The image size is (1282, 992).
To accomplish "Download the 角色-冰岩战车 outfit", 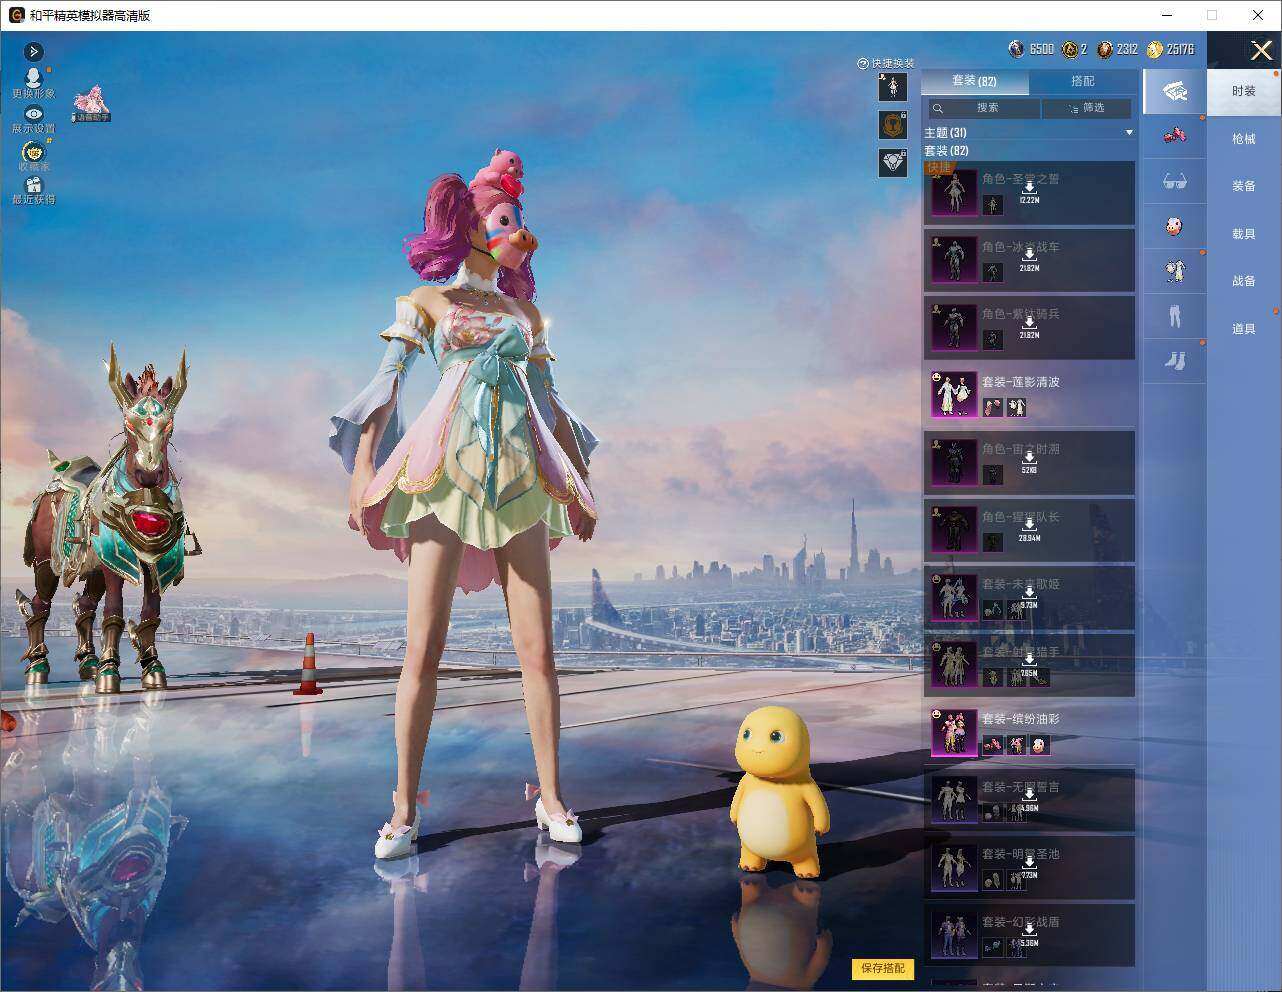I will click(1029, 261).
